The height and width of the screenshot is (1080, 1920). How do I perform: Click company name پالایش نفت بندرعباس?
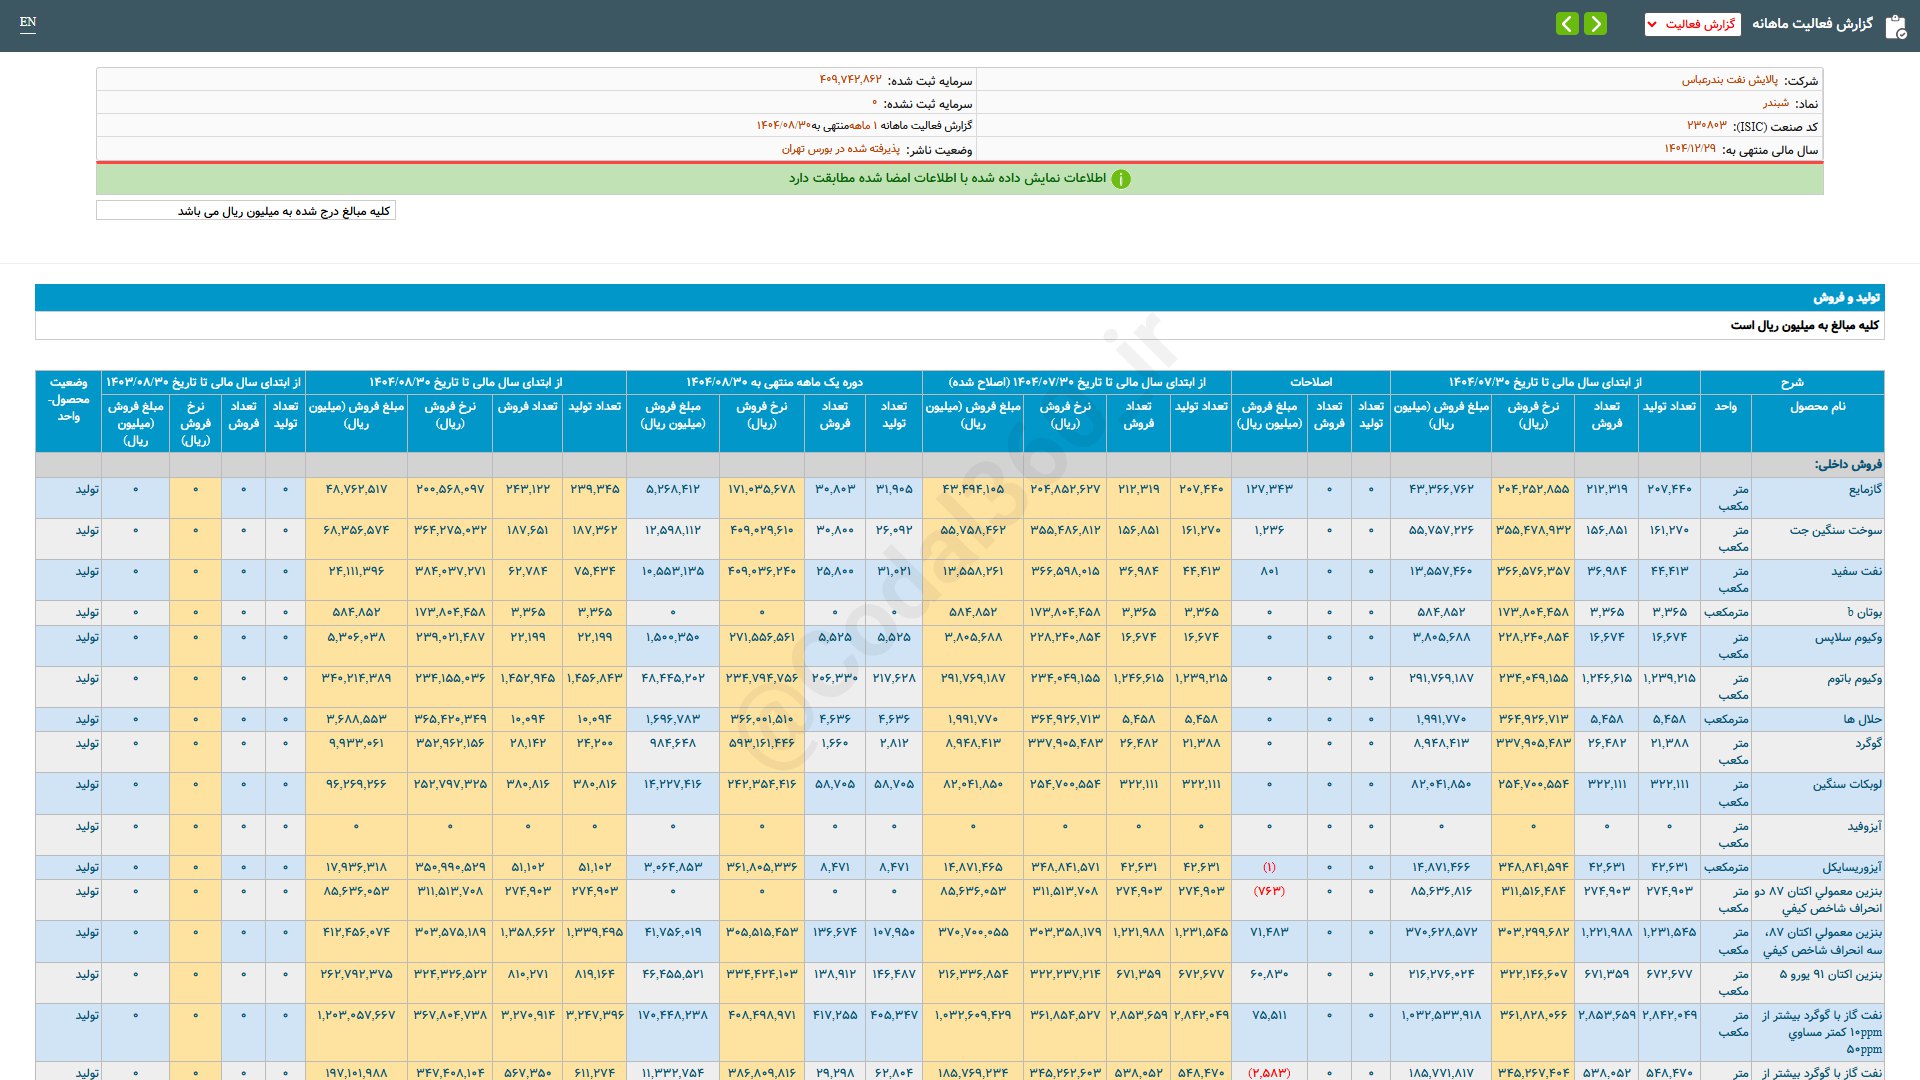(1729, 80)
